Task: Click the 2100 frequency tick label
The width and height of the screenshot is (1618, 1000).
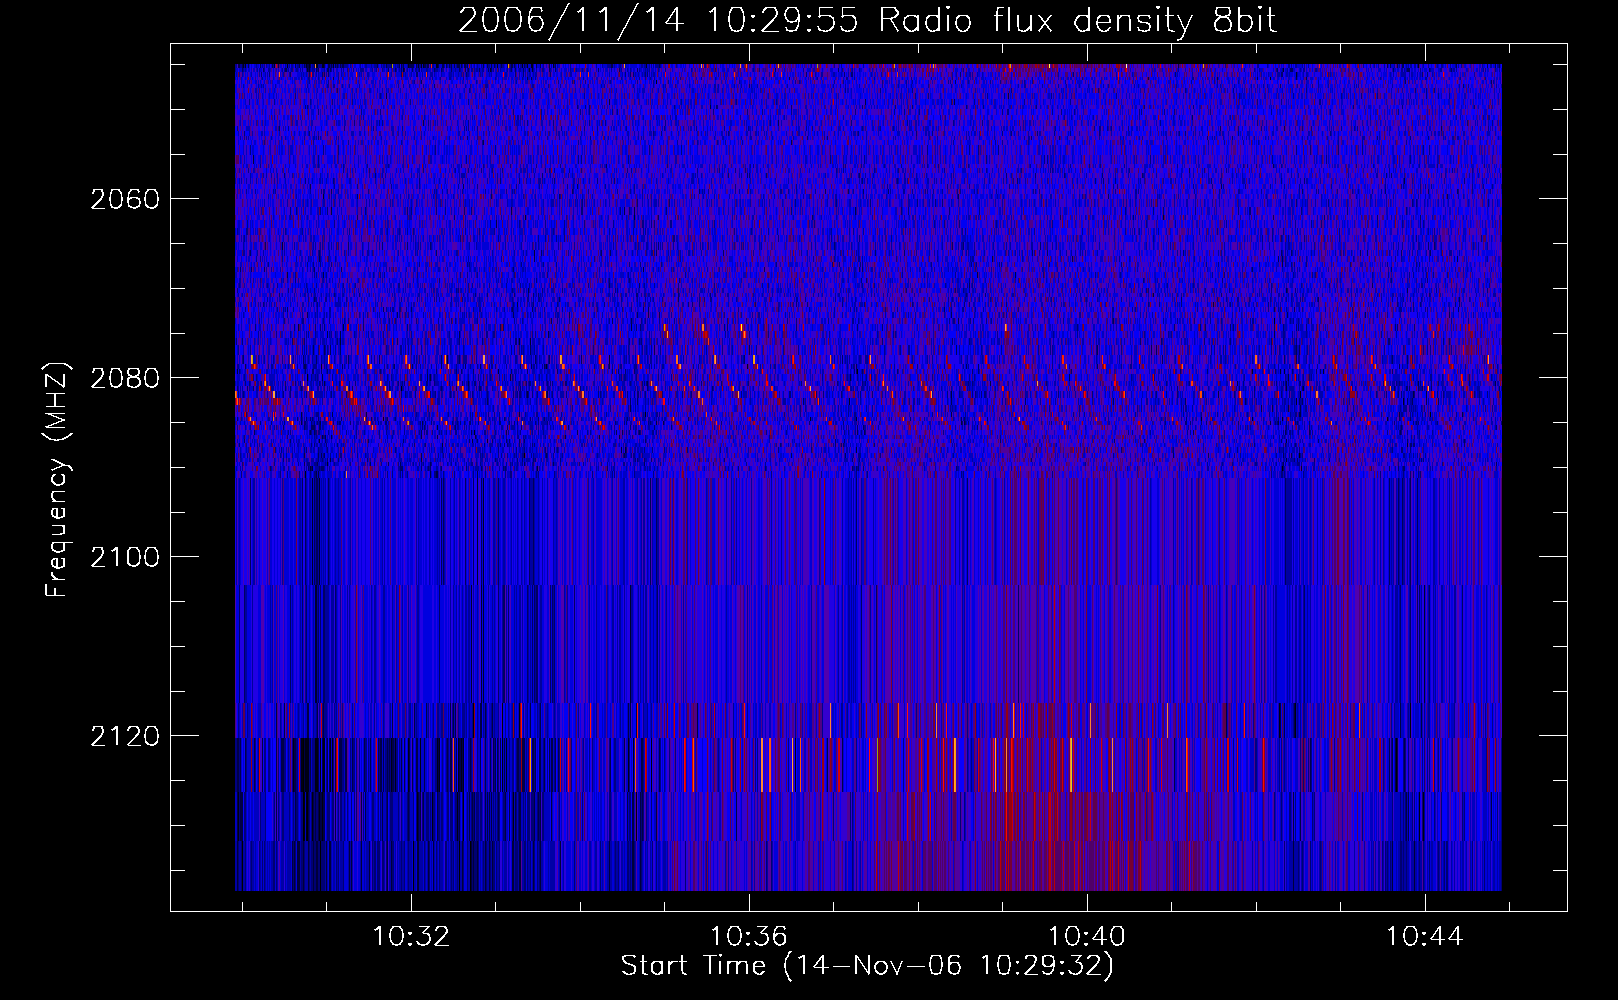Action: pyautogui.click(x=125, y=557)
